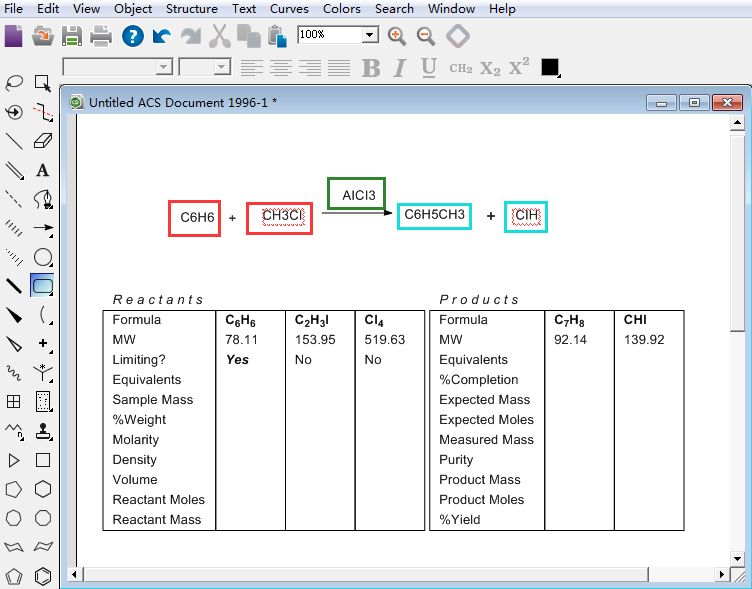752x589 pixels.
Task: Open the Colors menu
Action: click(341, 9)
